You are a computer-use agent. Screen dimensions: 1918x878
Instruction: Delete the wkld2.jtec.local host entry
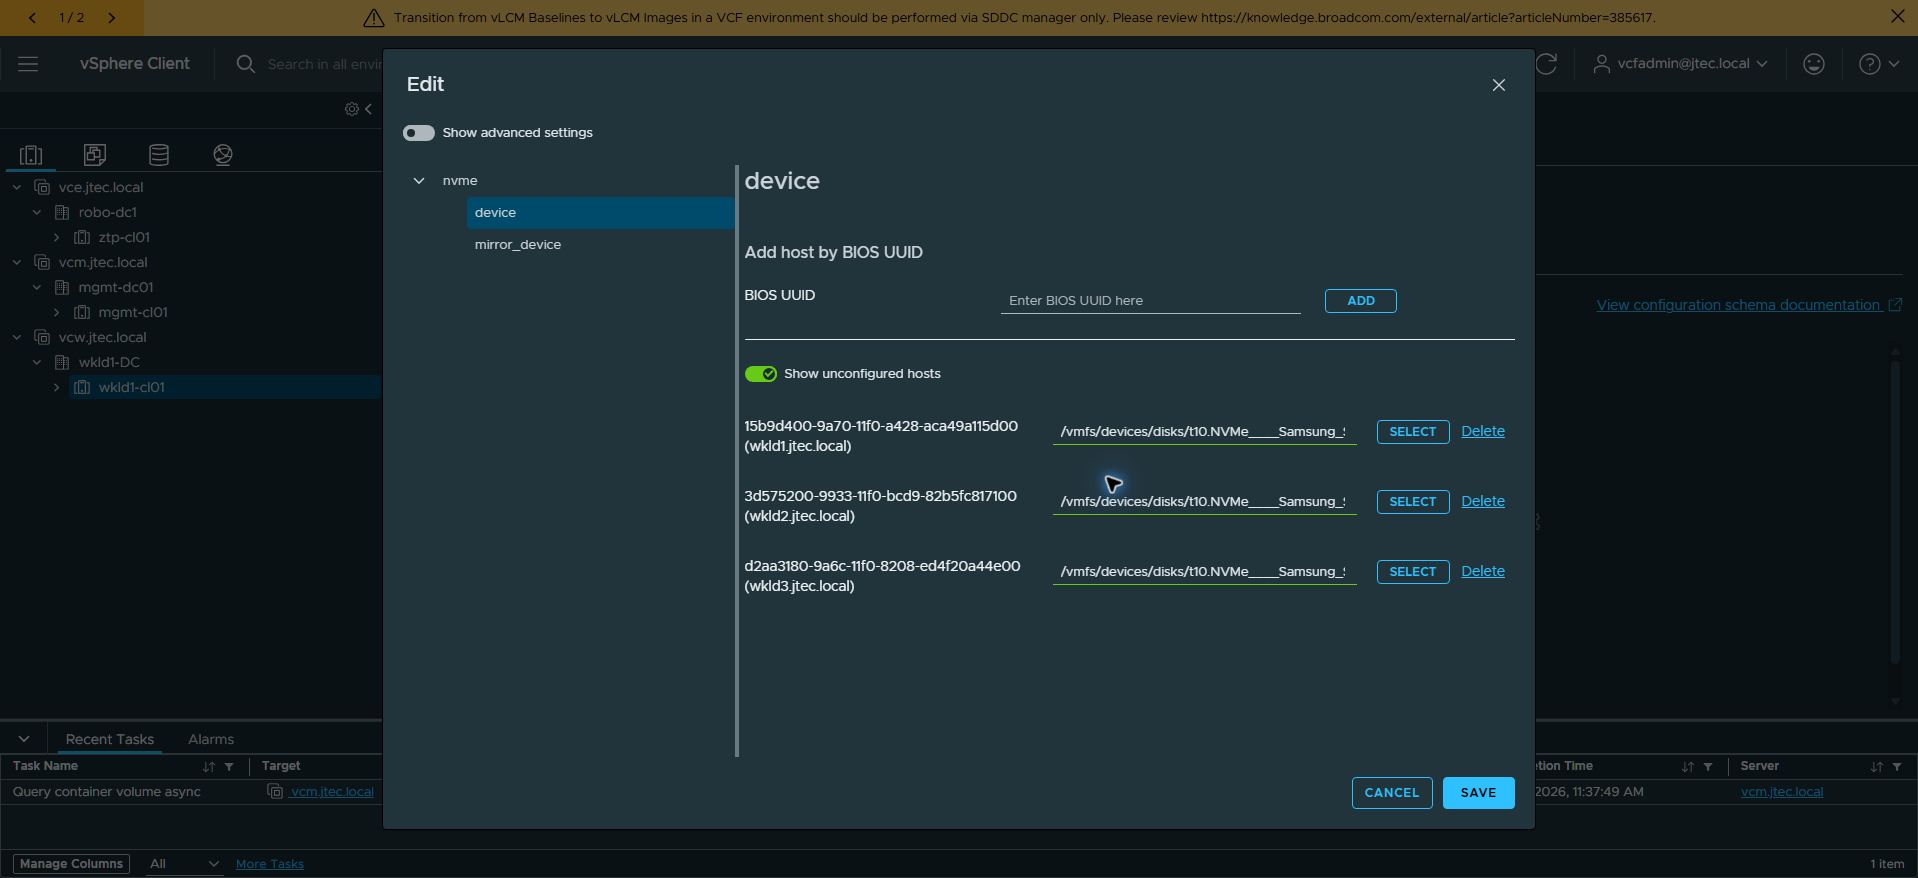(x=1482, y=502)
